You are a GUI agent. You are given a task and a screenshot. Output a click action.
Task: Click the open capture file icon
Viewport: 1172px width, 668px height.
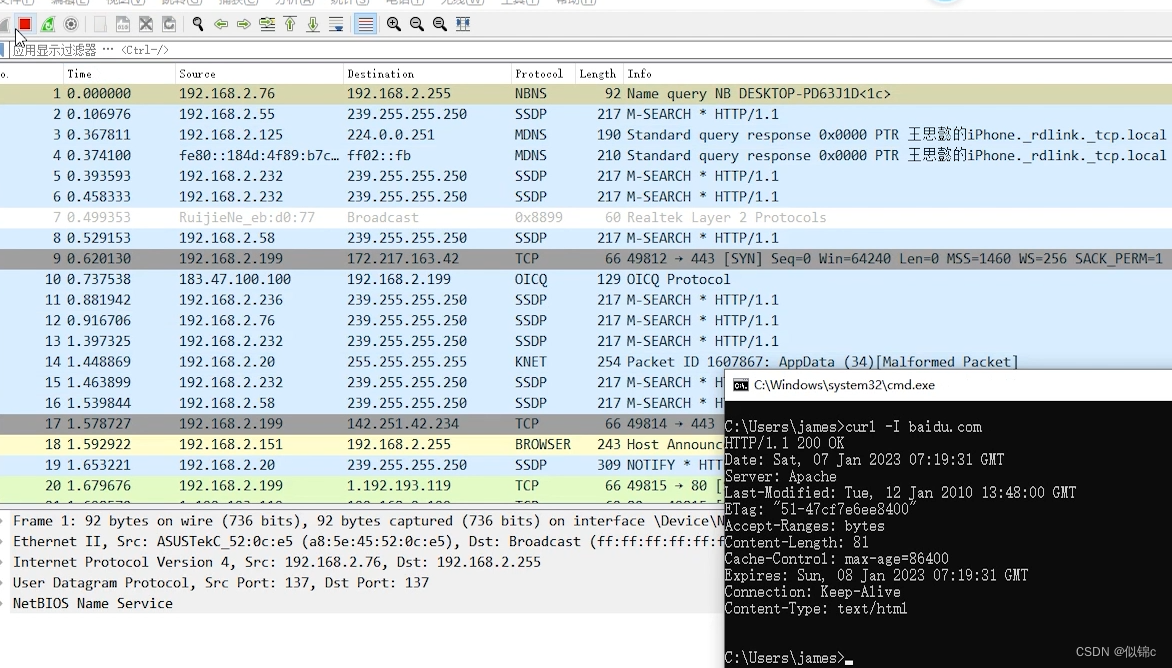point(99,25)
